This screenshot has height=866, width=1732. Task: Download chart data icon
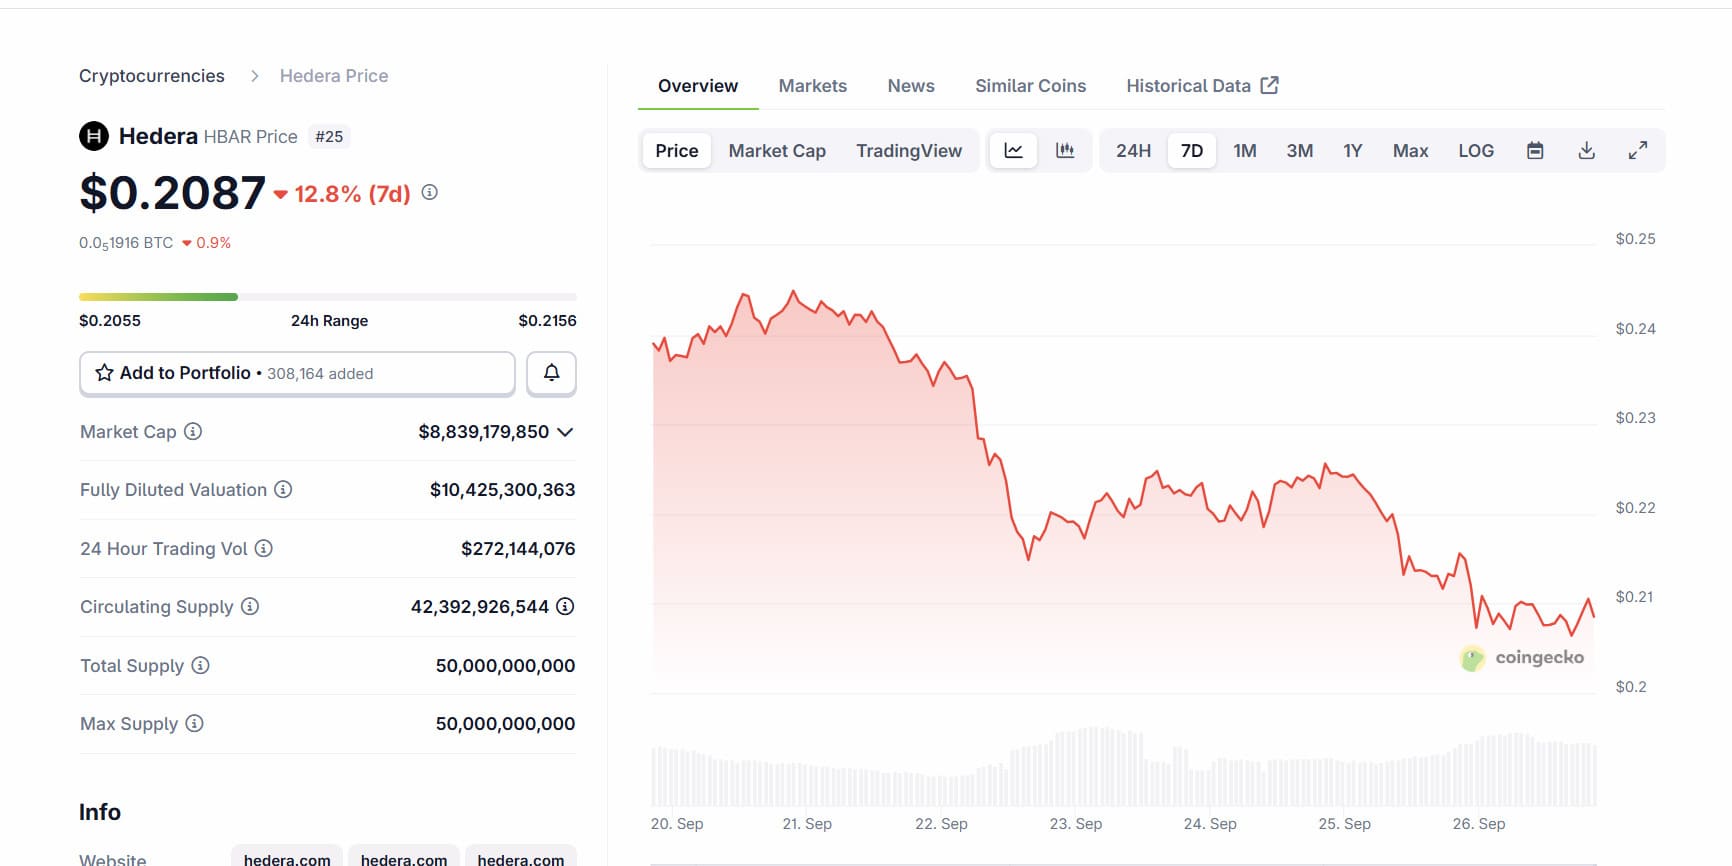pos(1586,151)
